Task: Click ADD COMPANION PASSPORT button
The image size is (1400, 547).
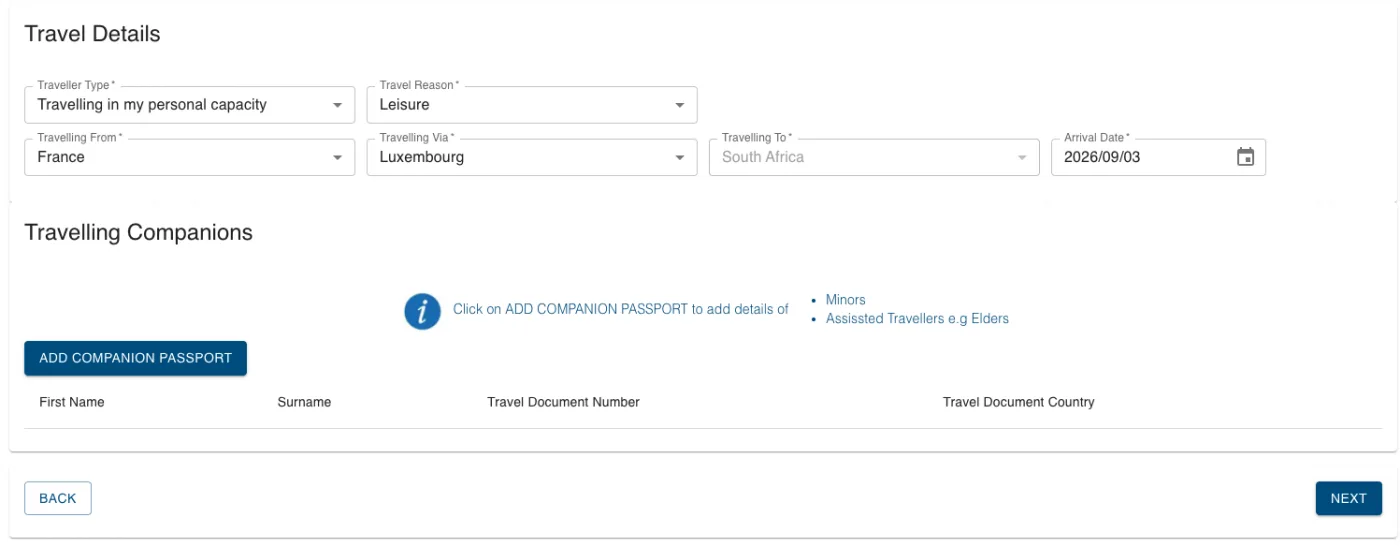Action: click(x=135, y=358)
